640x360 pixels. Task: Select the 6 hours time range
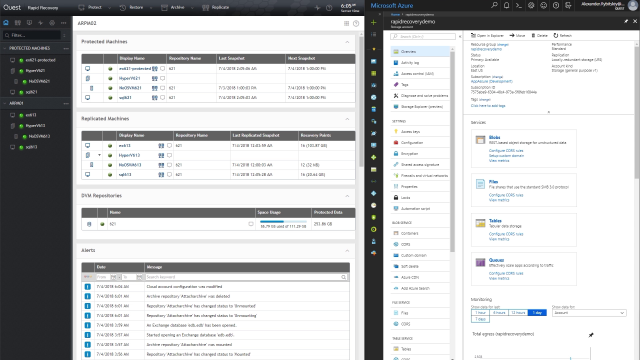[x=499, y=313]
